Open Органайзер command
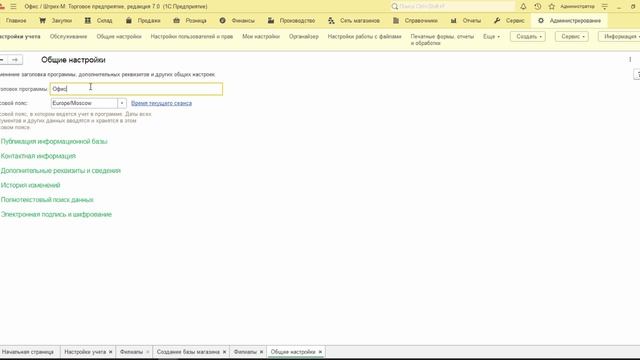 coord(304,37)
